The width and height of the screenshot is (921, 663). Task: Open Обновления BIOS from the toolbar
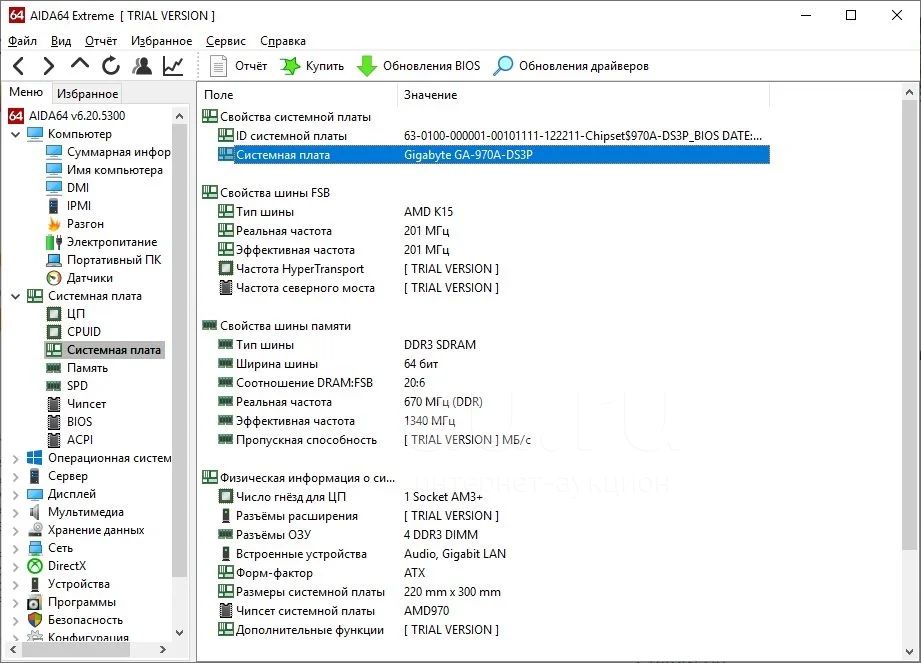pyautogui.click(x=418, y=66)
